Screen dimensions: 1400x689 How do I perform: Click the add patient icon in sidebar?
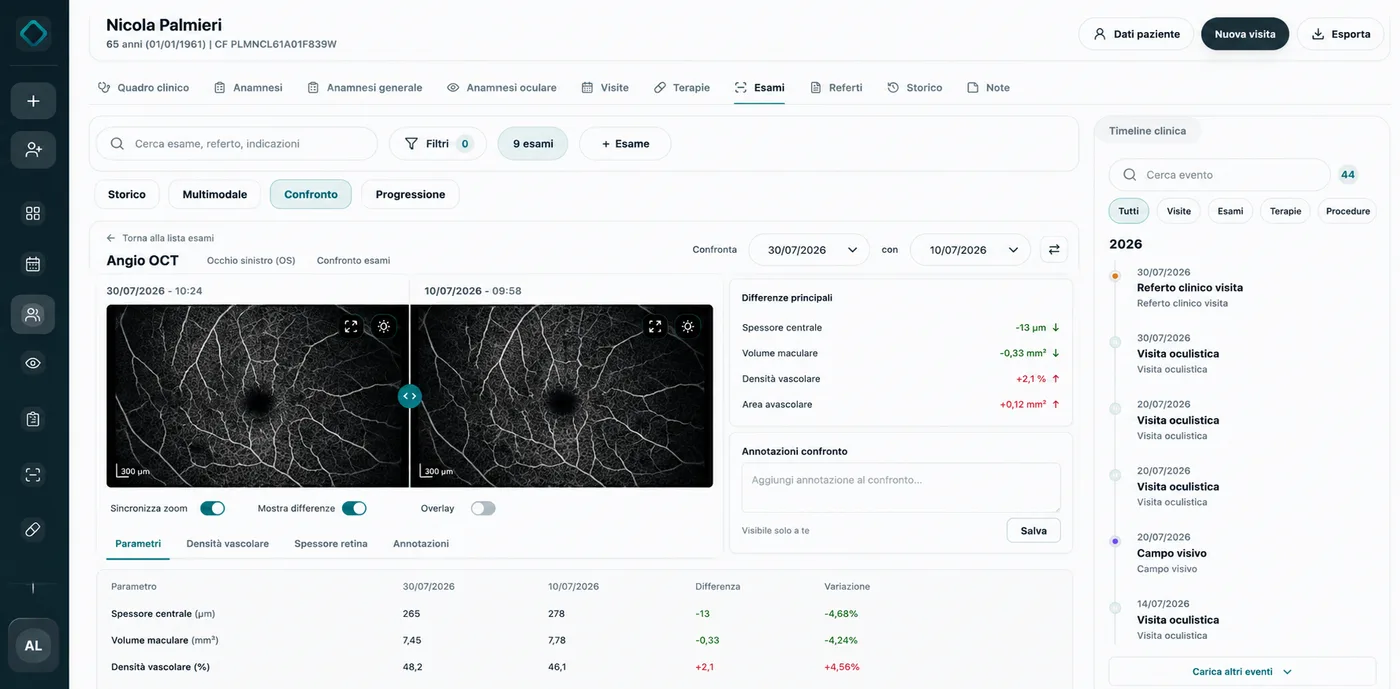pos(33,149)
